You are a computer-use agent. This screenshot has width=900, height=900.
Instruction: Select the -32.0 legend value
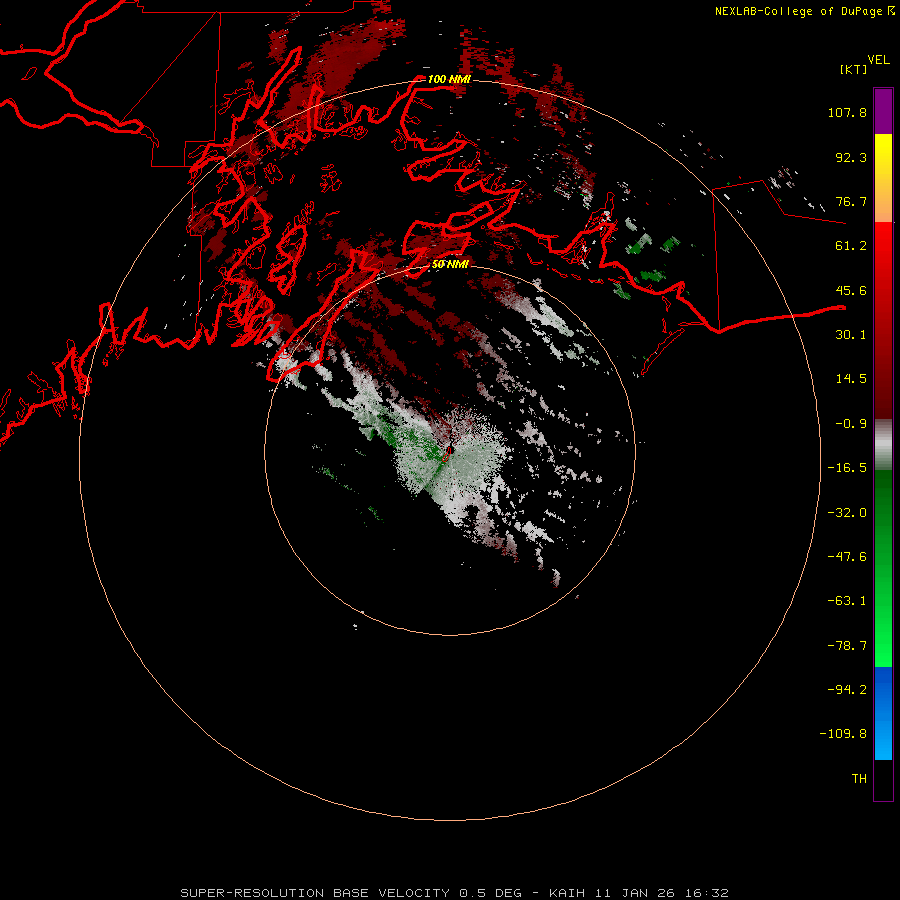[847, 513]
